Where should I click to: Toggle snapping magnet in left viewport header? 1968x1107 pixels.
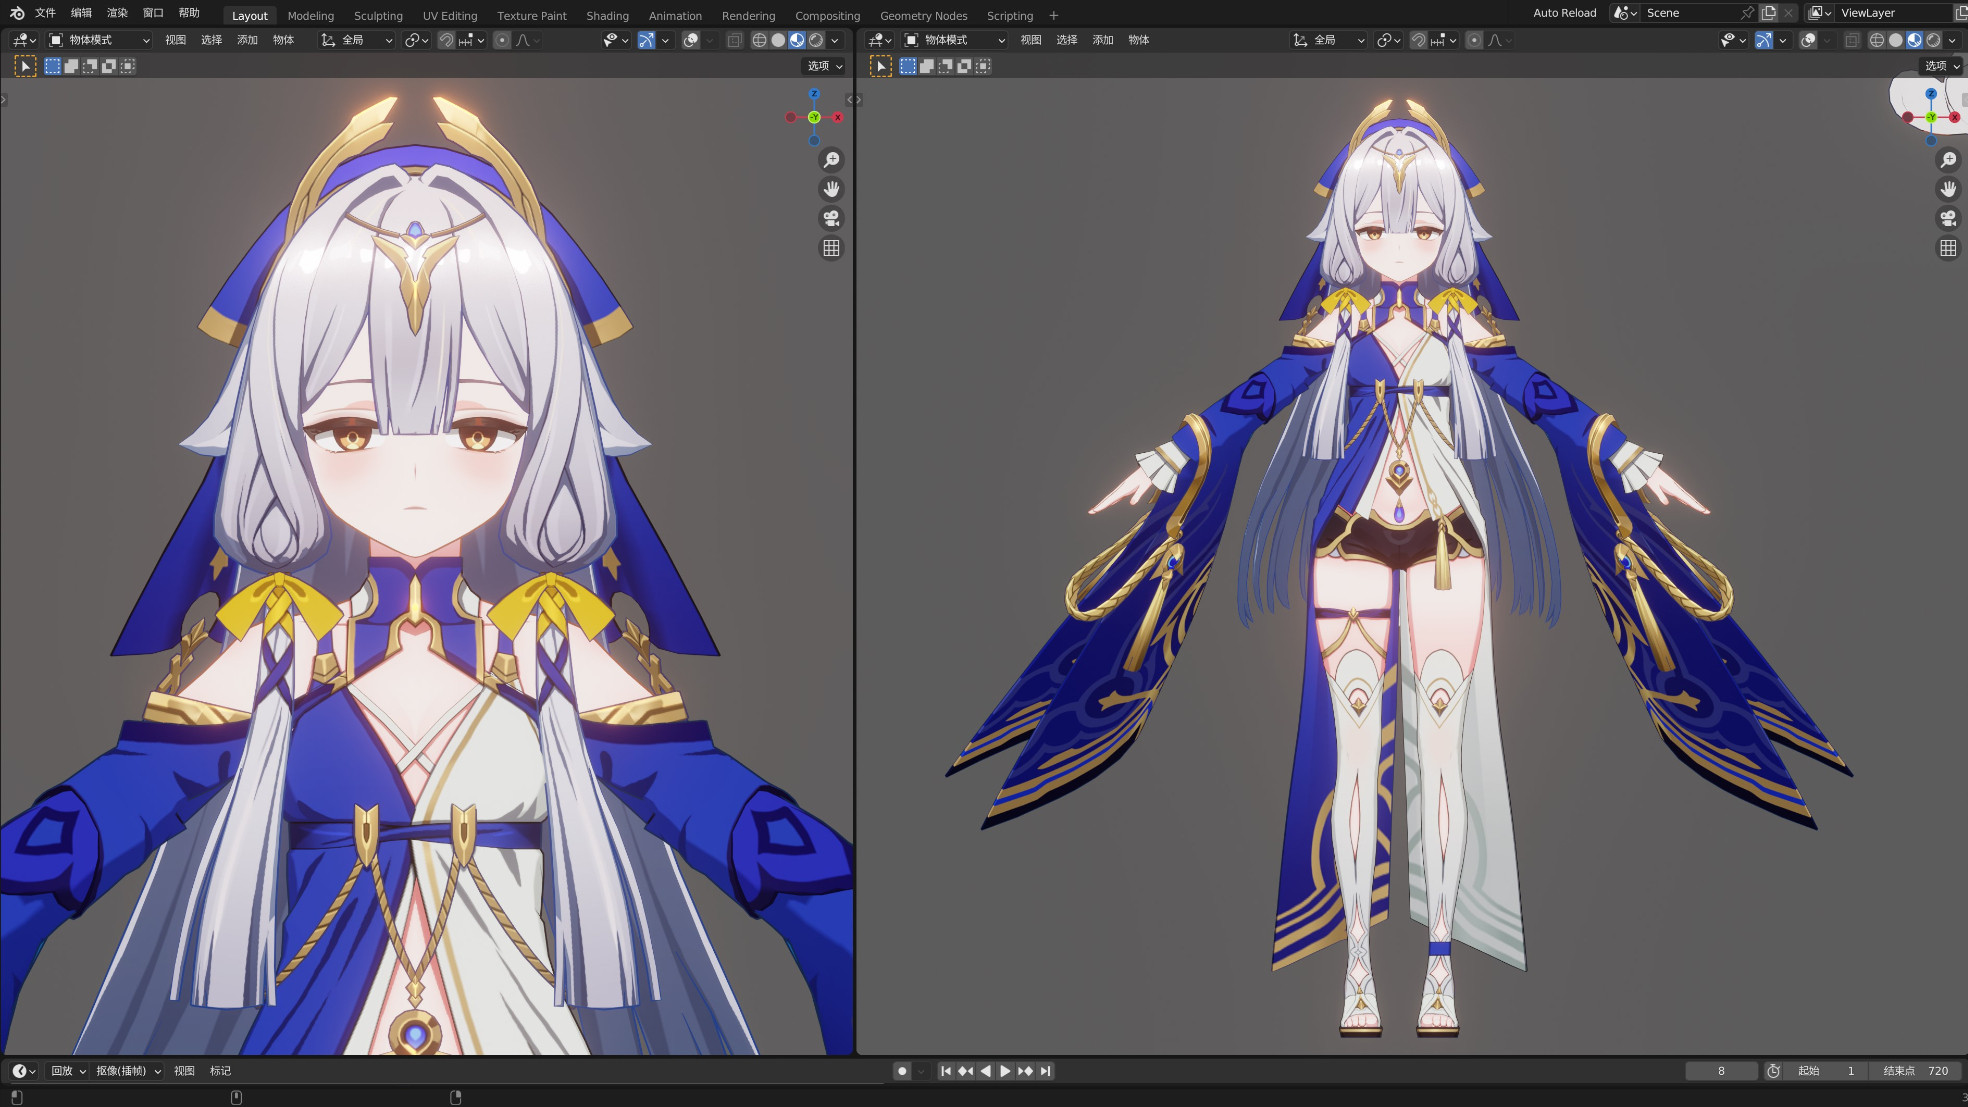[446, 40]
